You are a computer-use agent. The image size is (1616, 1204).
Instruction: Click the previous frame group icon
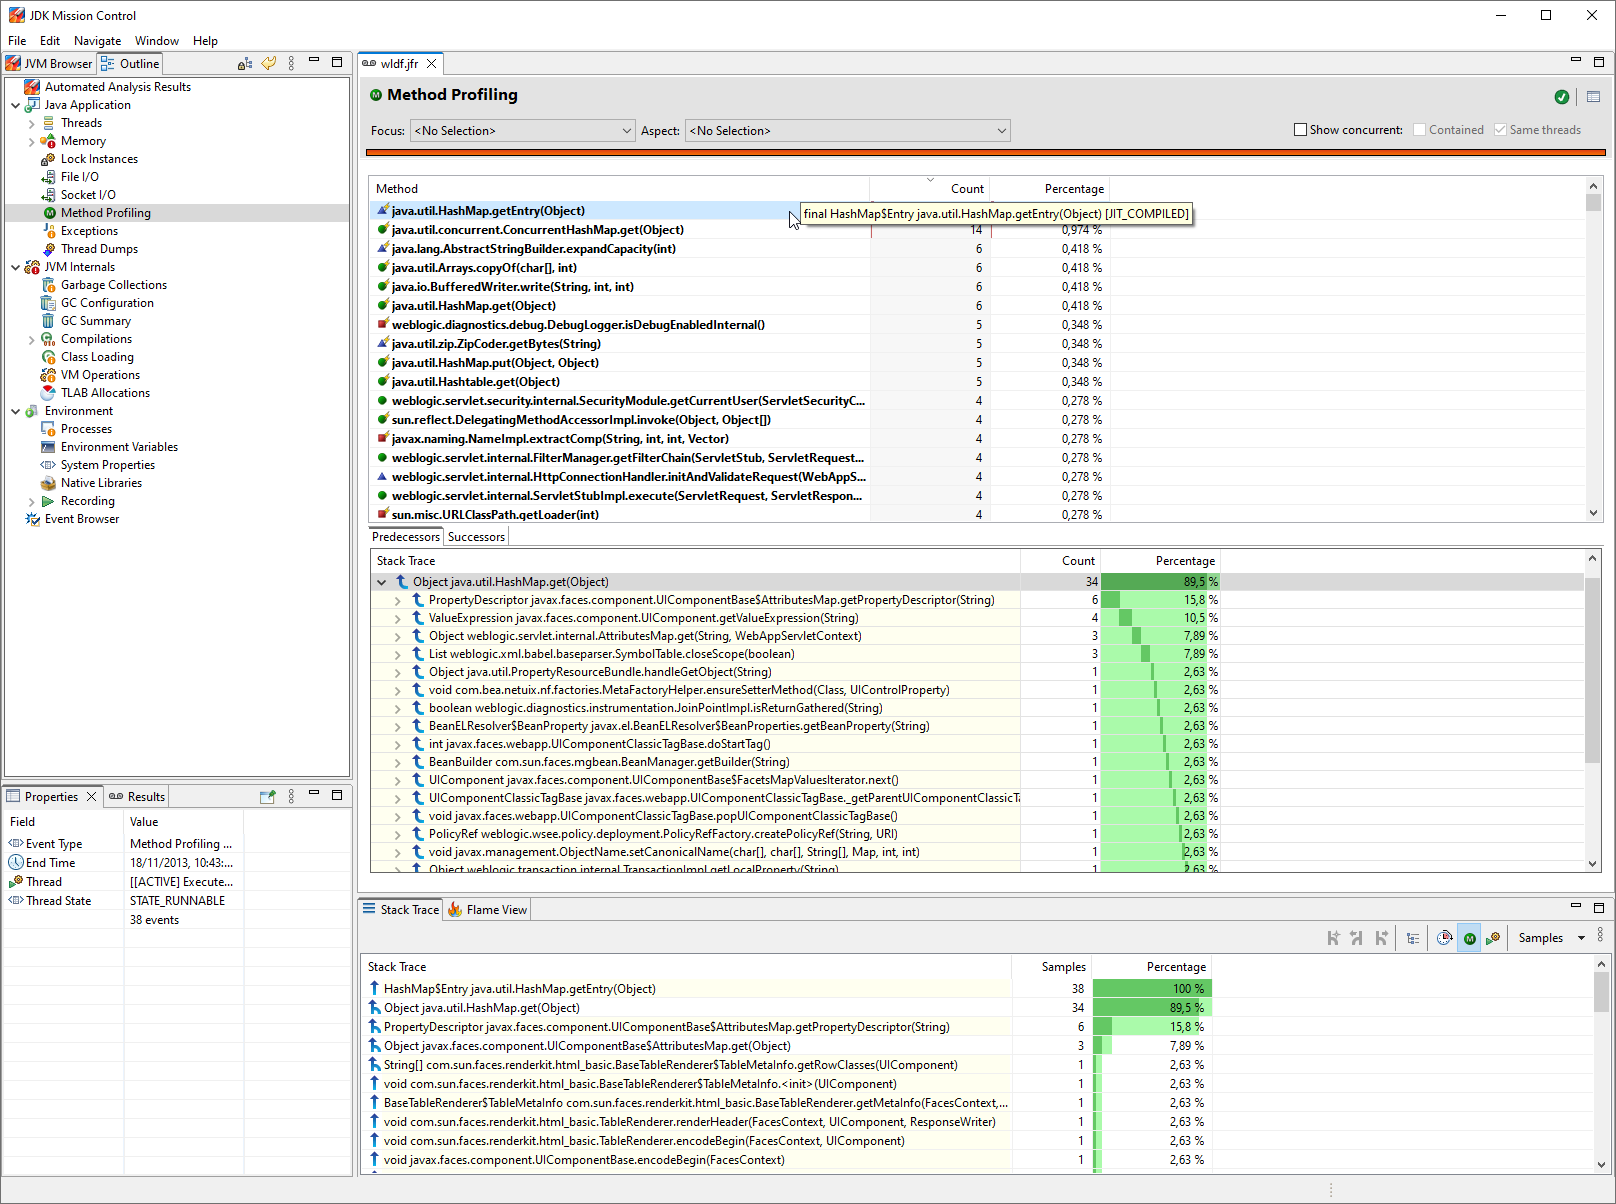coord(1357,938)
